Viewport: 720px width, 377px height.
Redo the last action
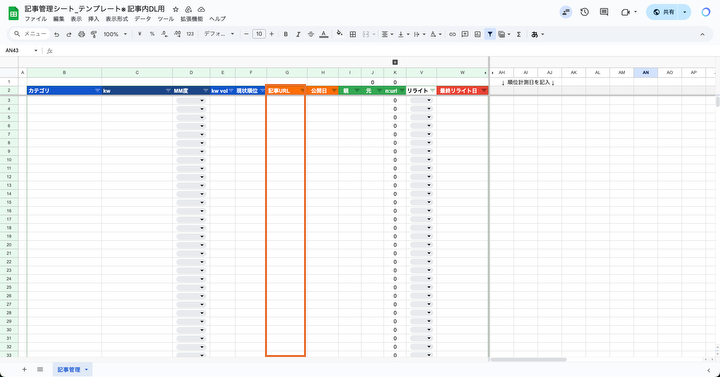tap(69, 34)
